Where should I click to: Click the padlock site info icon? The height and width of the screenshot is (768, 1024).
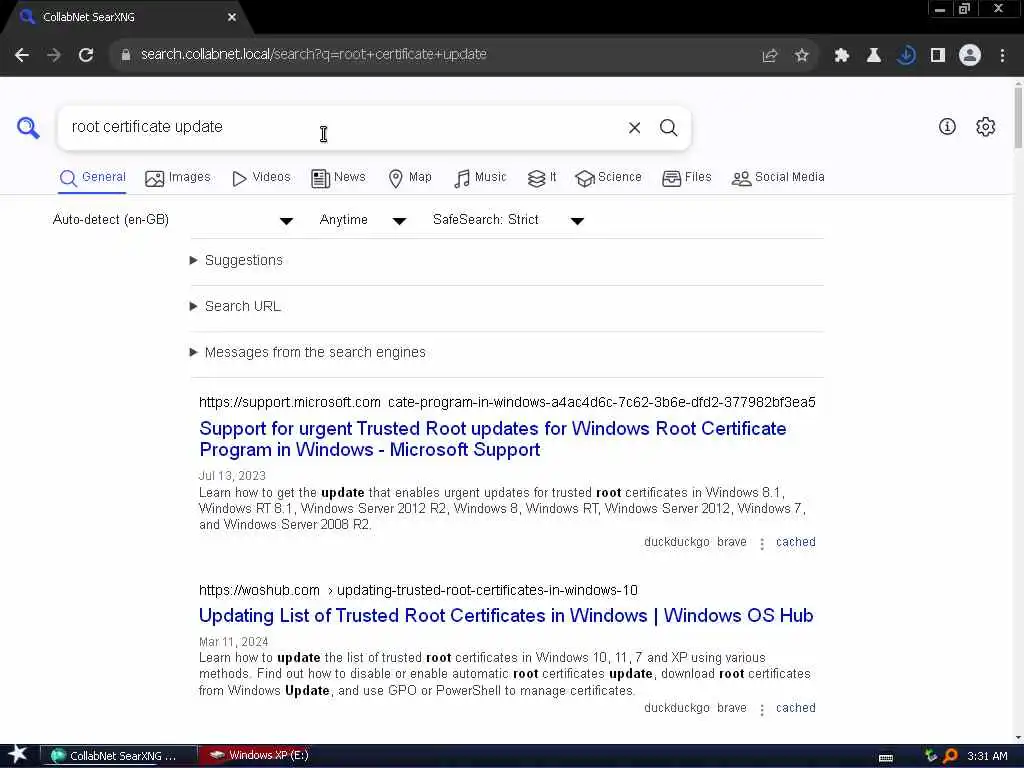[126, 55]
